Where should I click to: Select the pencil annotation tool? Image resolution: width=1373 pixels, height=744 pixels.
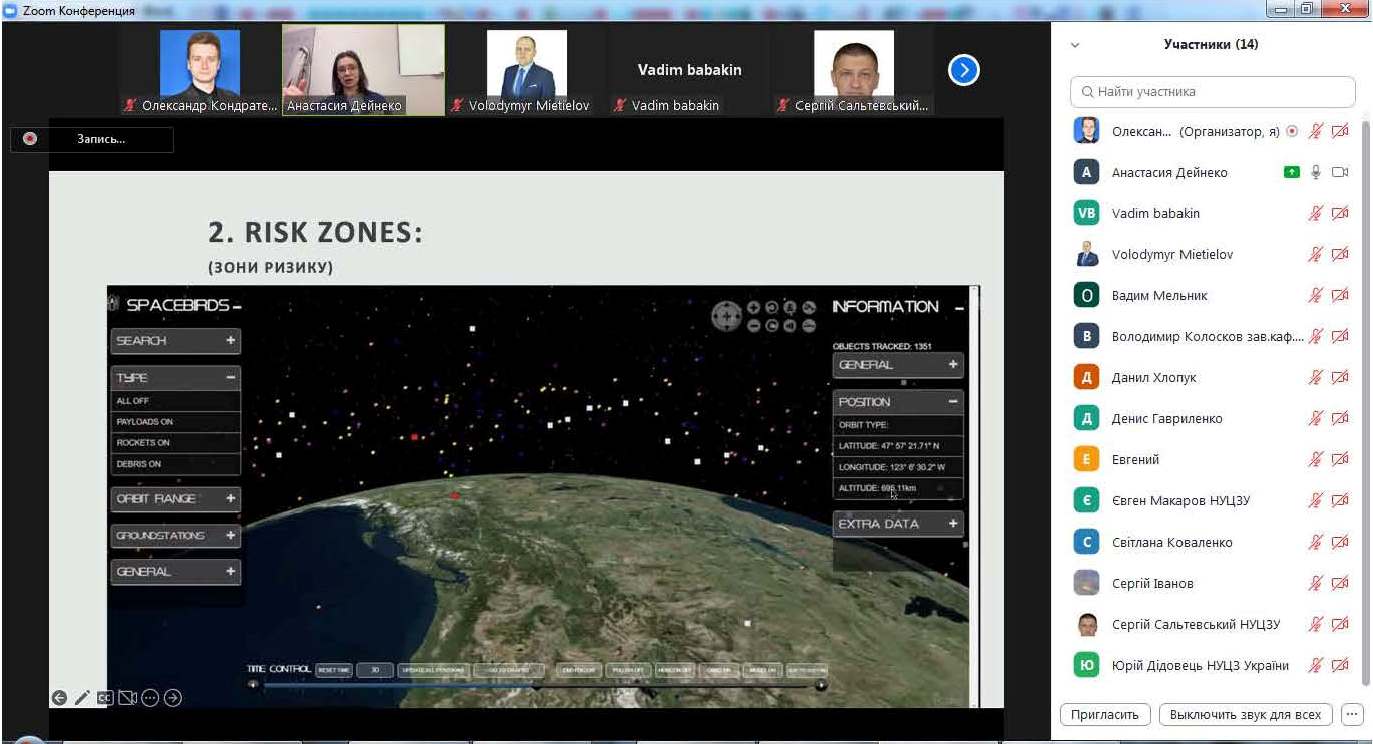82,698
